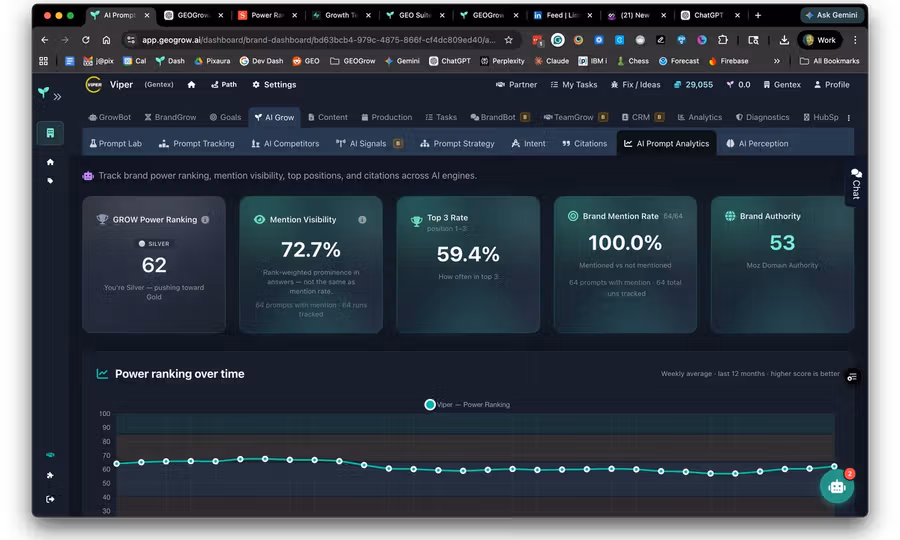Screen dimensions: 900x540
Task: Click the GROW Power Ranking info icon
Action: [205, 220]
